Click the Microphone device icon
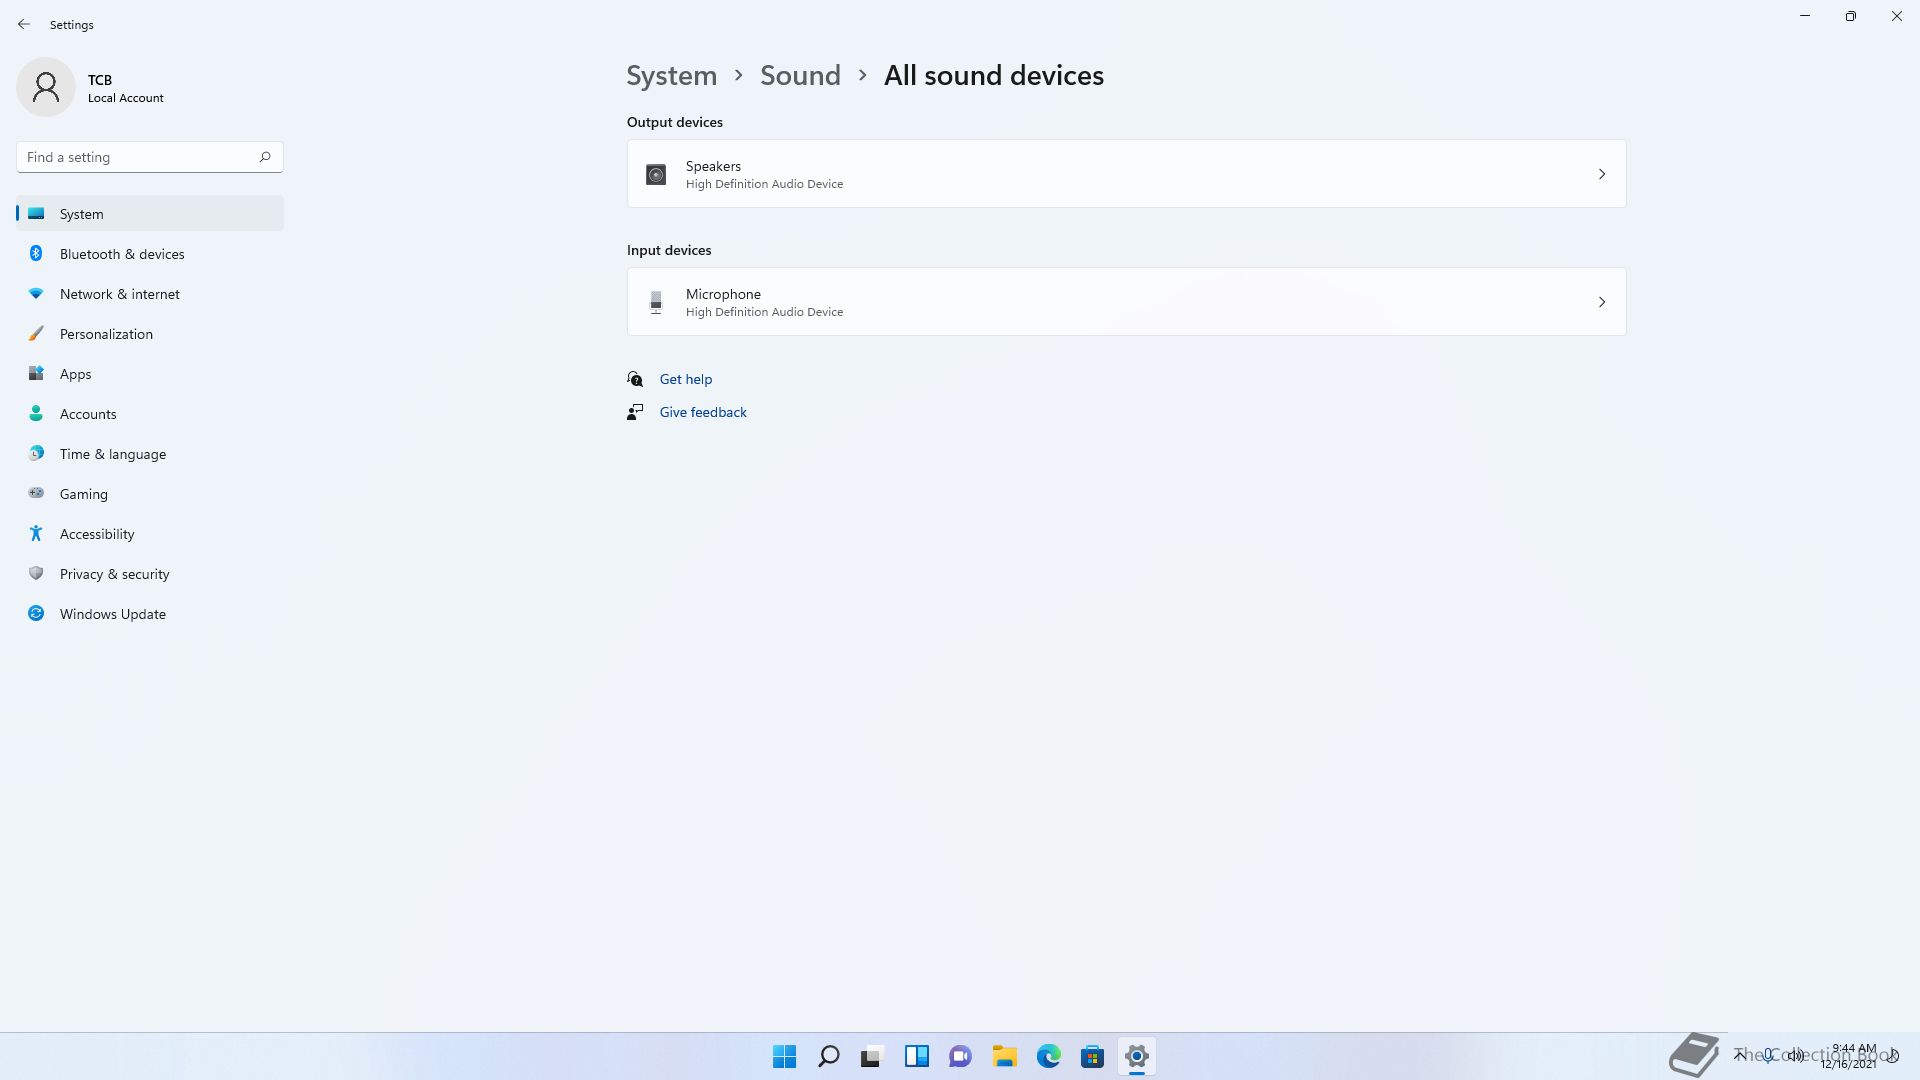This screenshot has width=1920, height=1080. 656,302
